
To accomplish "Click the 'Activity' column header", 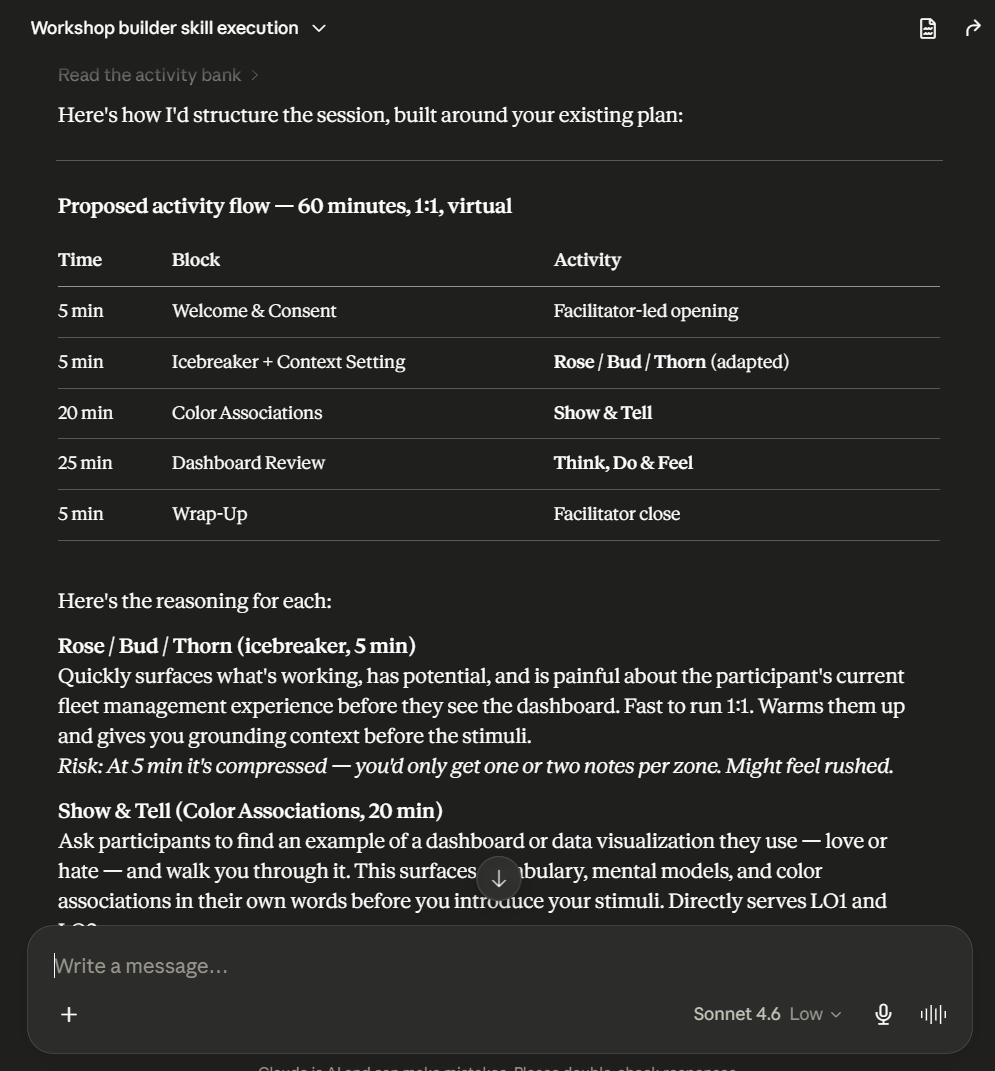I will click(587, 260).
